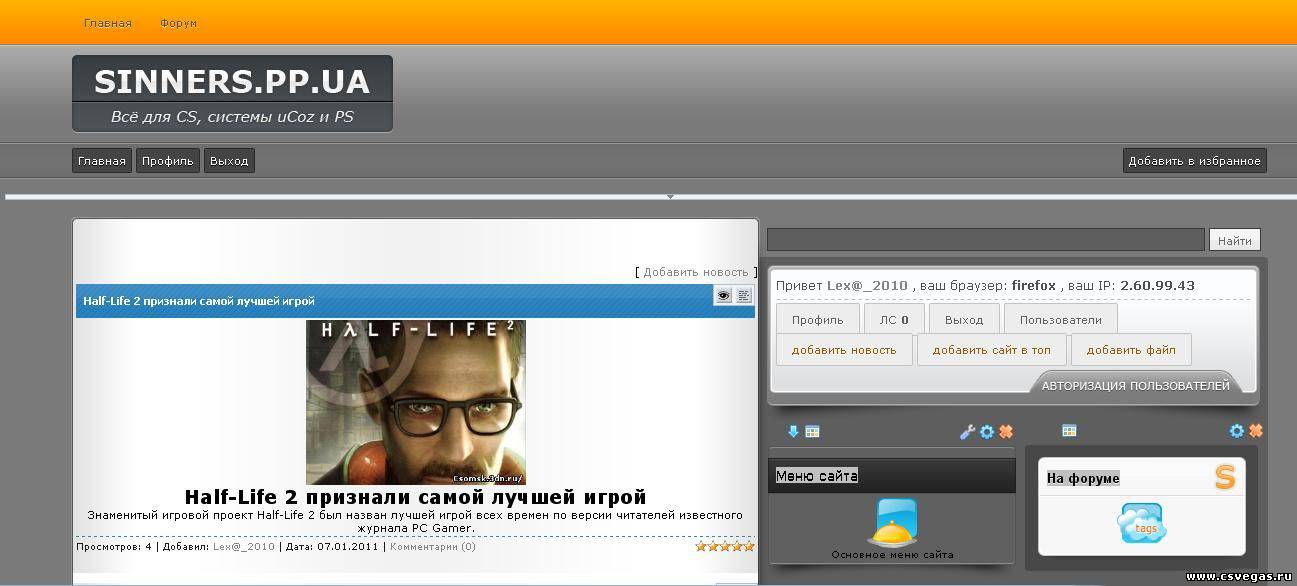Open gear settings above На форуме block
The width and height of the screenshot is (1297, 586).
(1237, 430)
